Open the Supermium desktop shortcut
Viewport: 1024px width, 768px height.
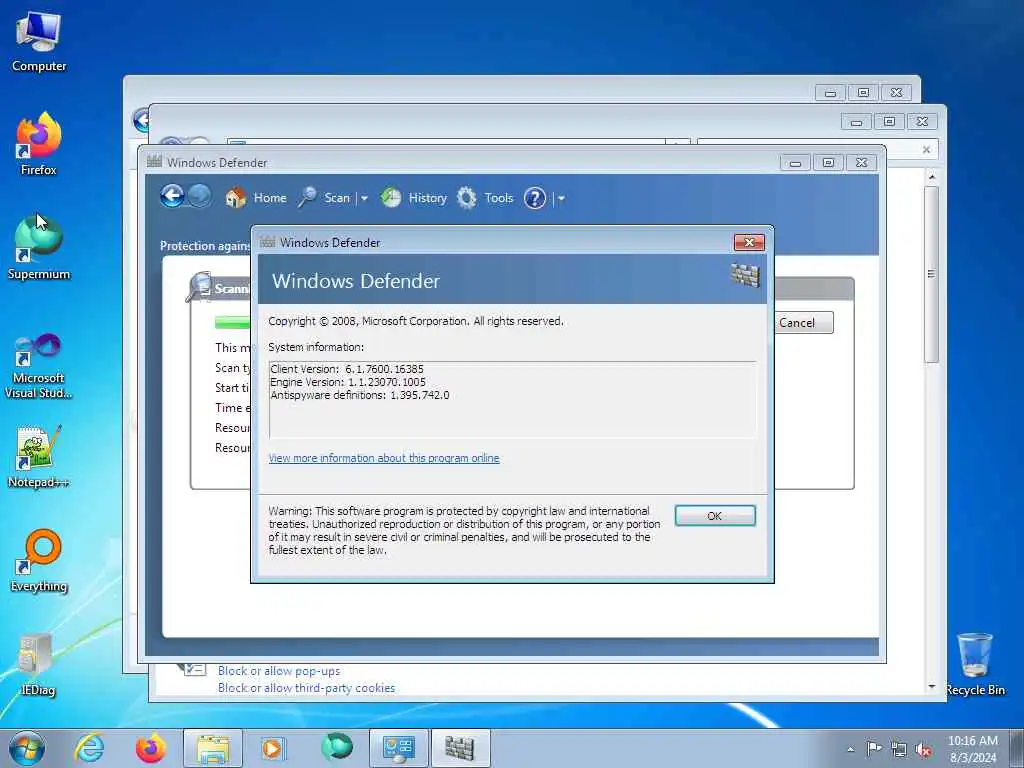click(39, 248)
